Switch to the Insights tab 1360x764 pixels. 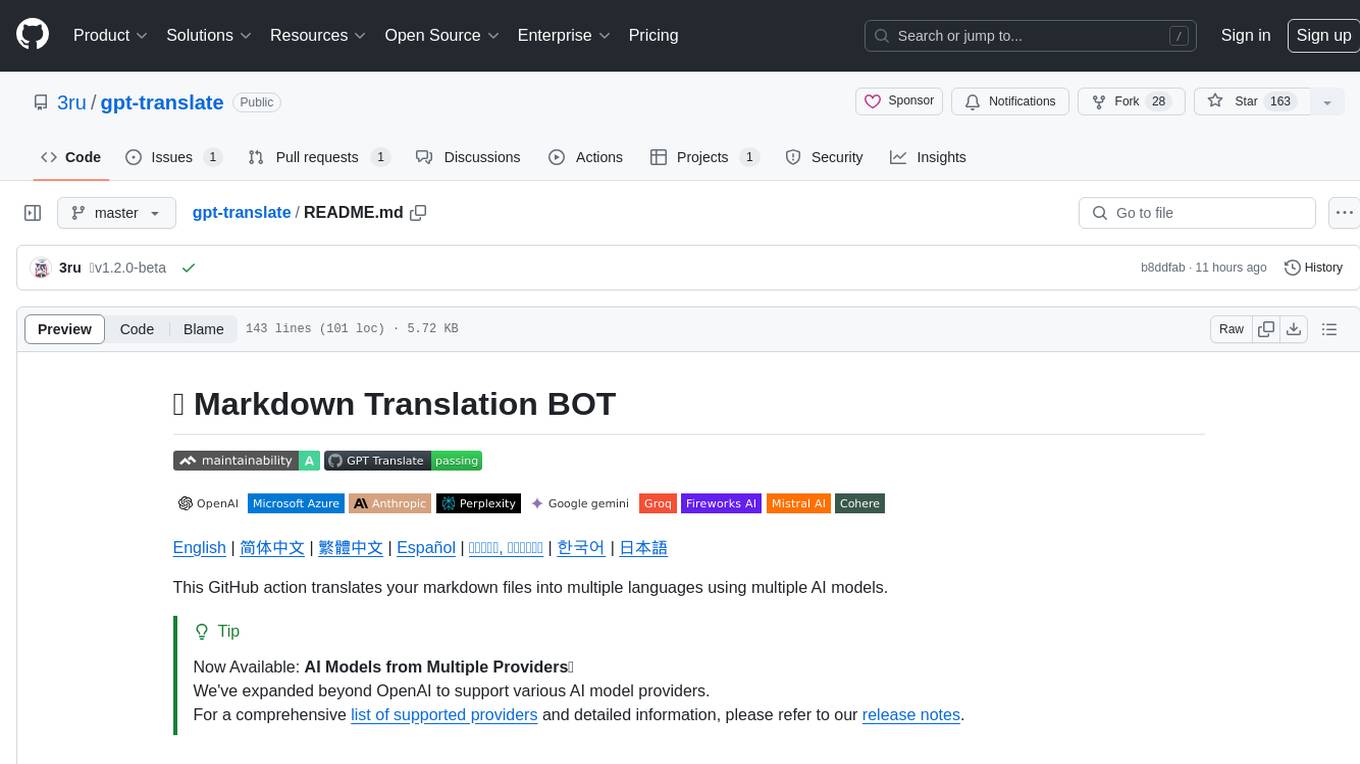[928, 157]
